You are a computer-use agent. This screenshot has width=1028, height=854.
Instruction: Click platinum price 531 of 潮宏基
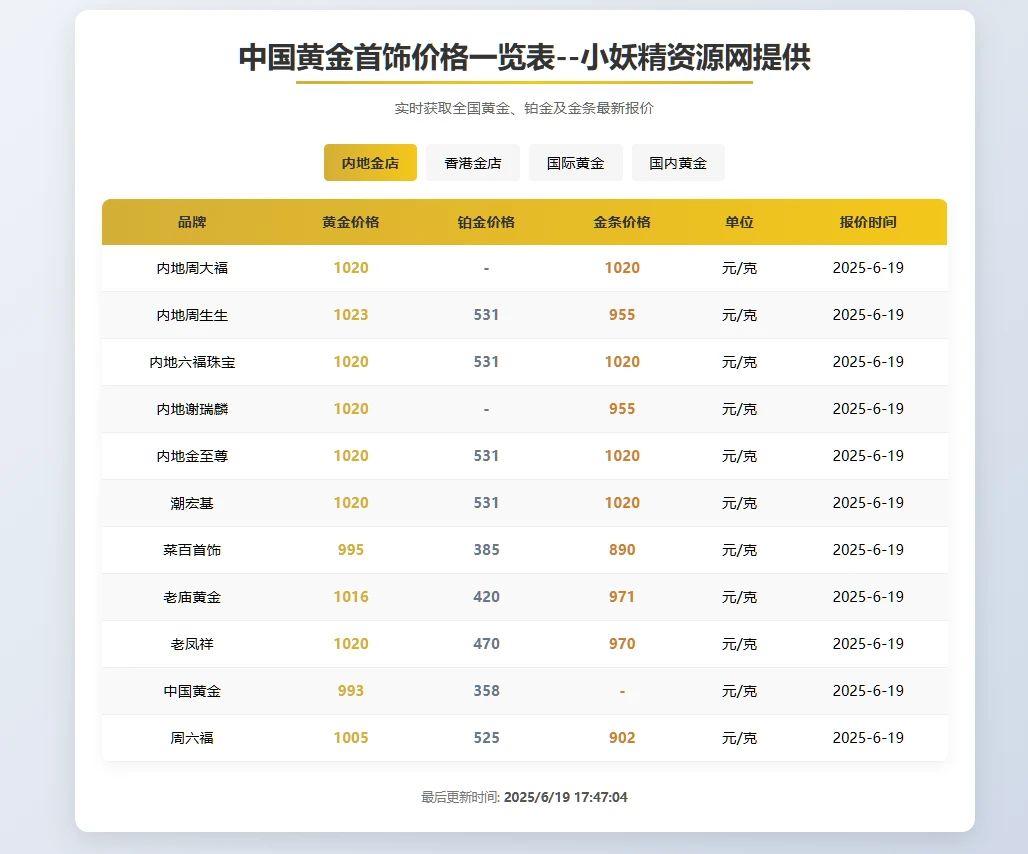486,503
